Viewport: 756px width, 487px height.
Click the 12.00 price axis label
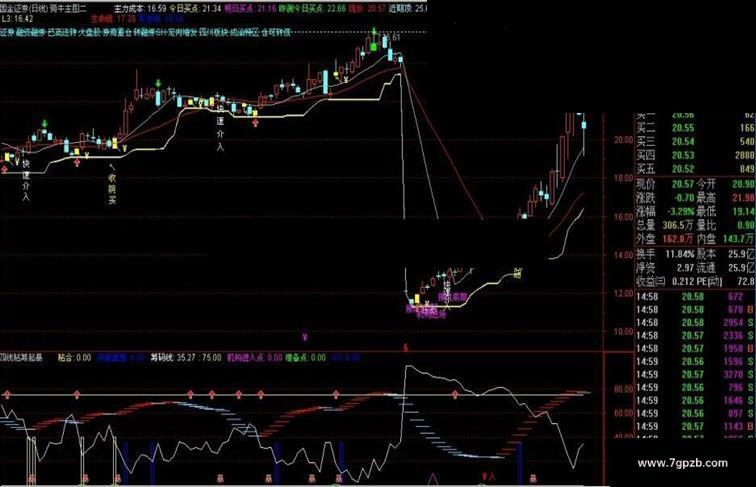coord(623,293)
